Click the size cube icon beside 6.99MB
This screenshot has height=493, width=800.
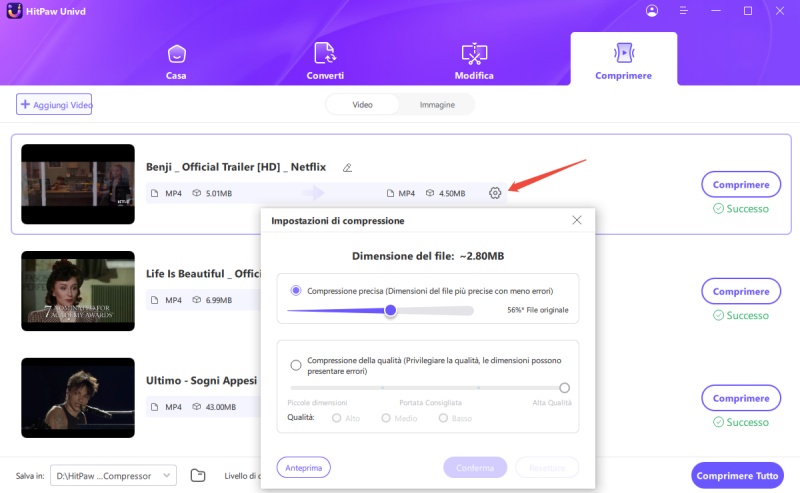196,300
